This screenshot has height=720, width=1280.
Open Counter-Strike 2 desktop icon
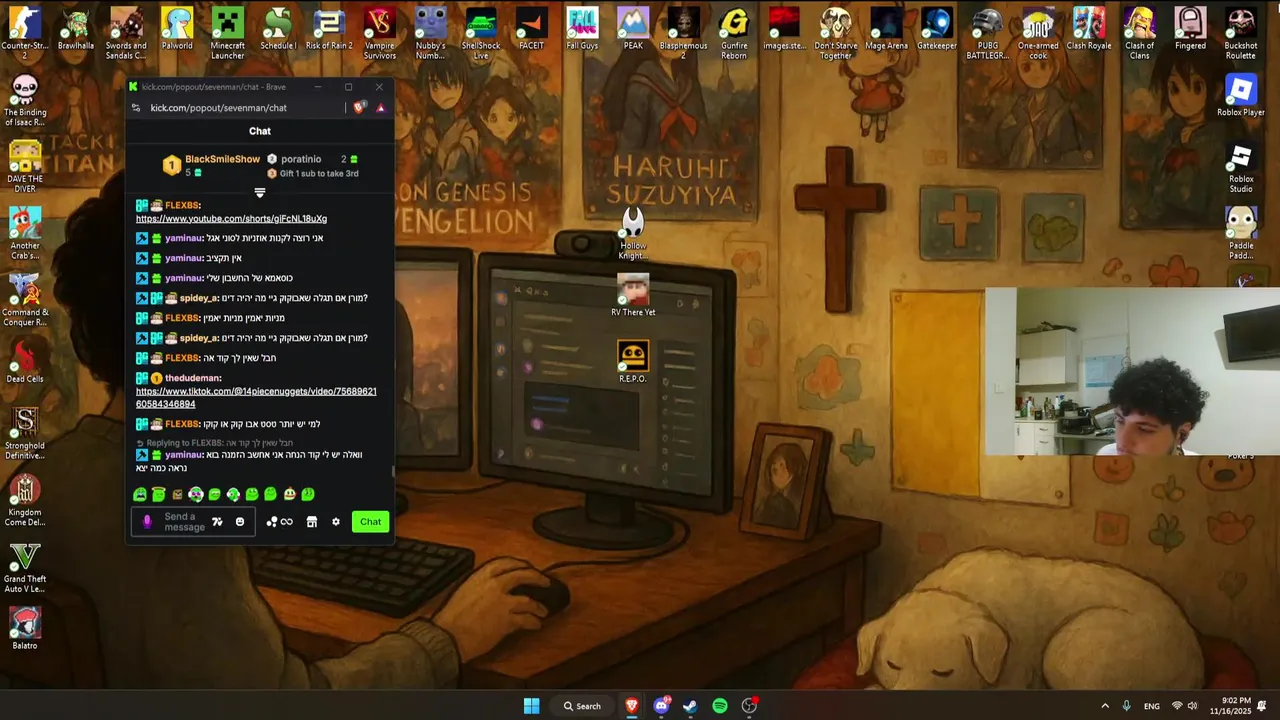click(x=25, y=32)
